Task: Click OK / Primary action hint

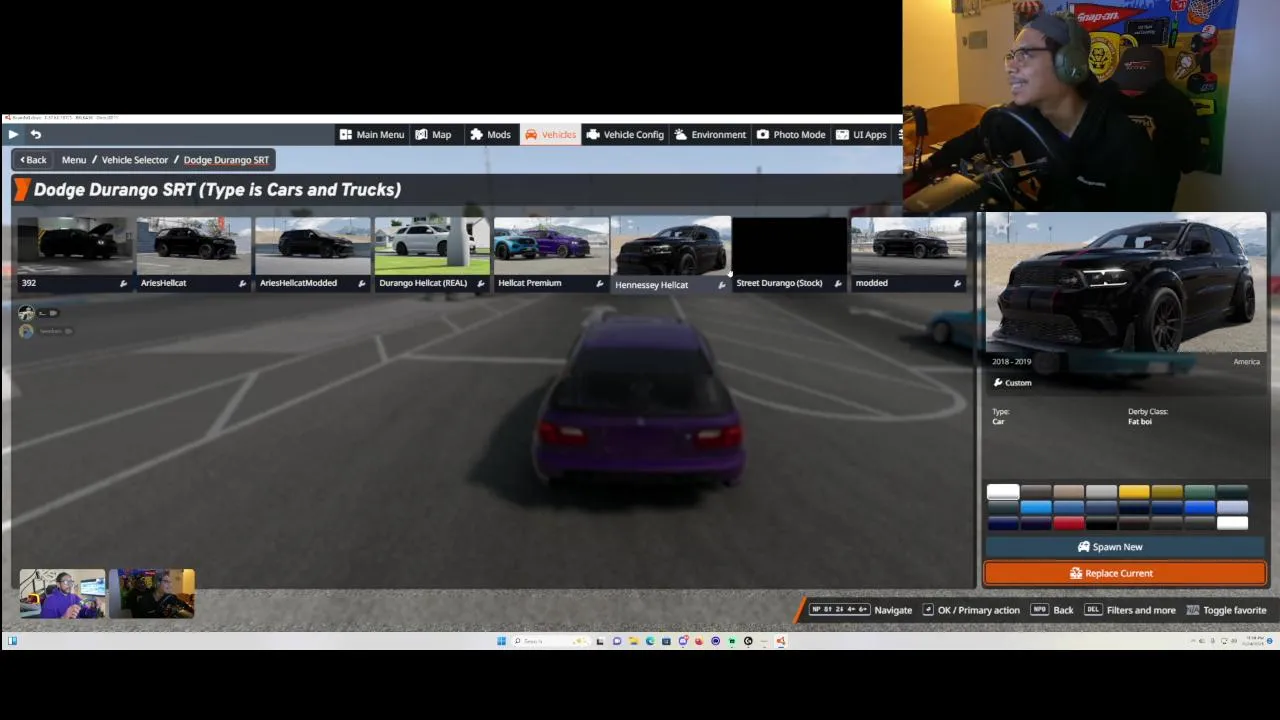Action: (x=970, y=610)
